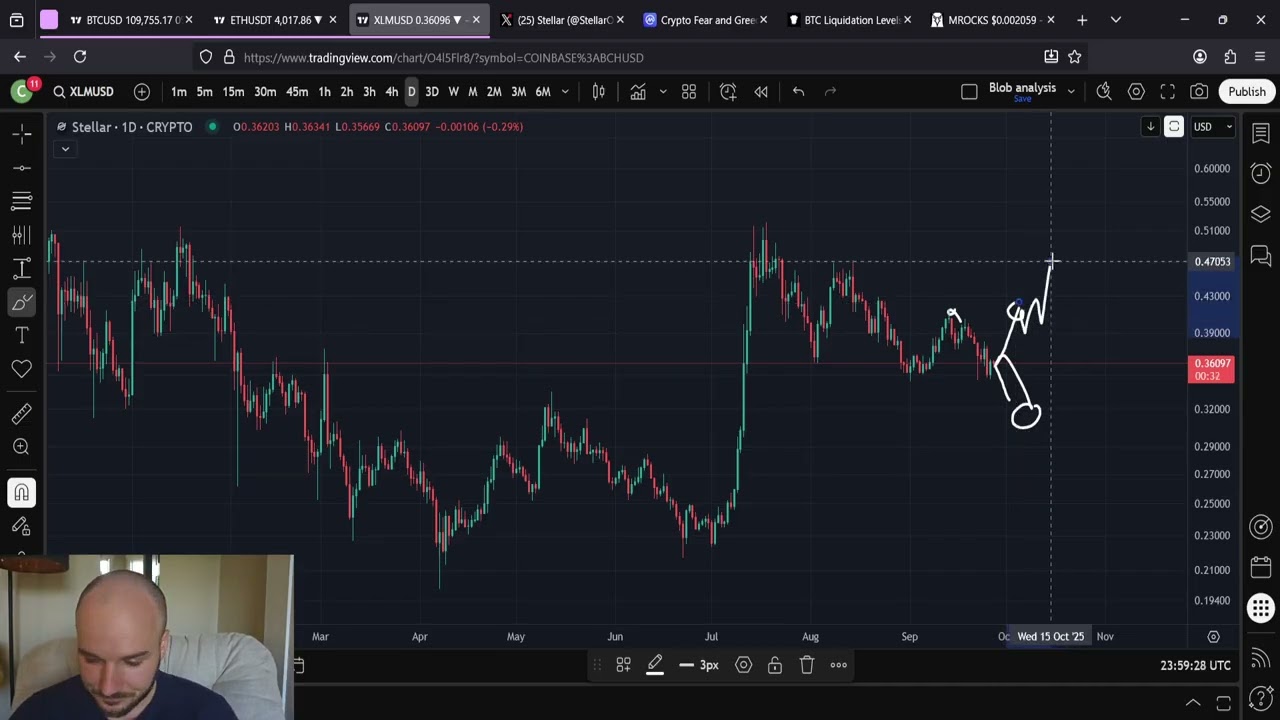Click the down-arrow above the price scale
This screenshot has width=1280, height=720.
pyautogui.click(x=1150, y=127)
